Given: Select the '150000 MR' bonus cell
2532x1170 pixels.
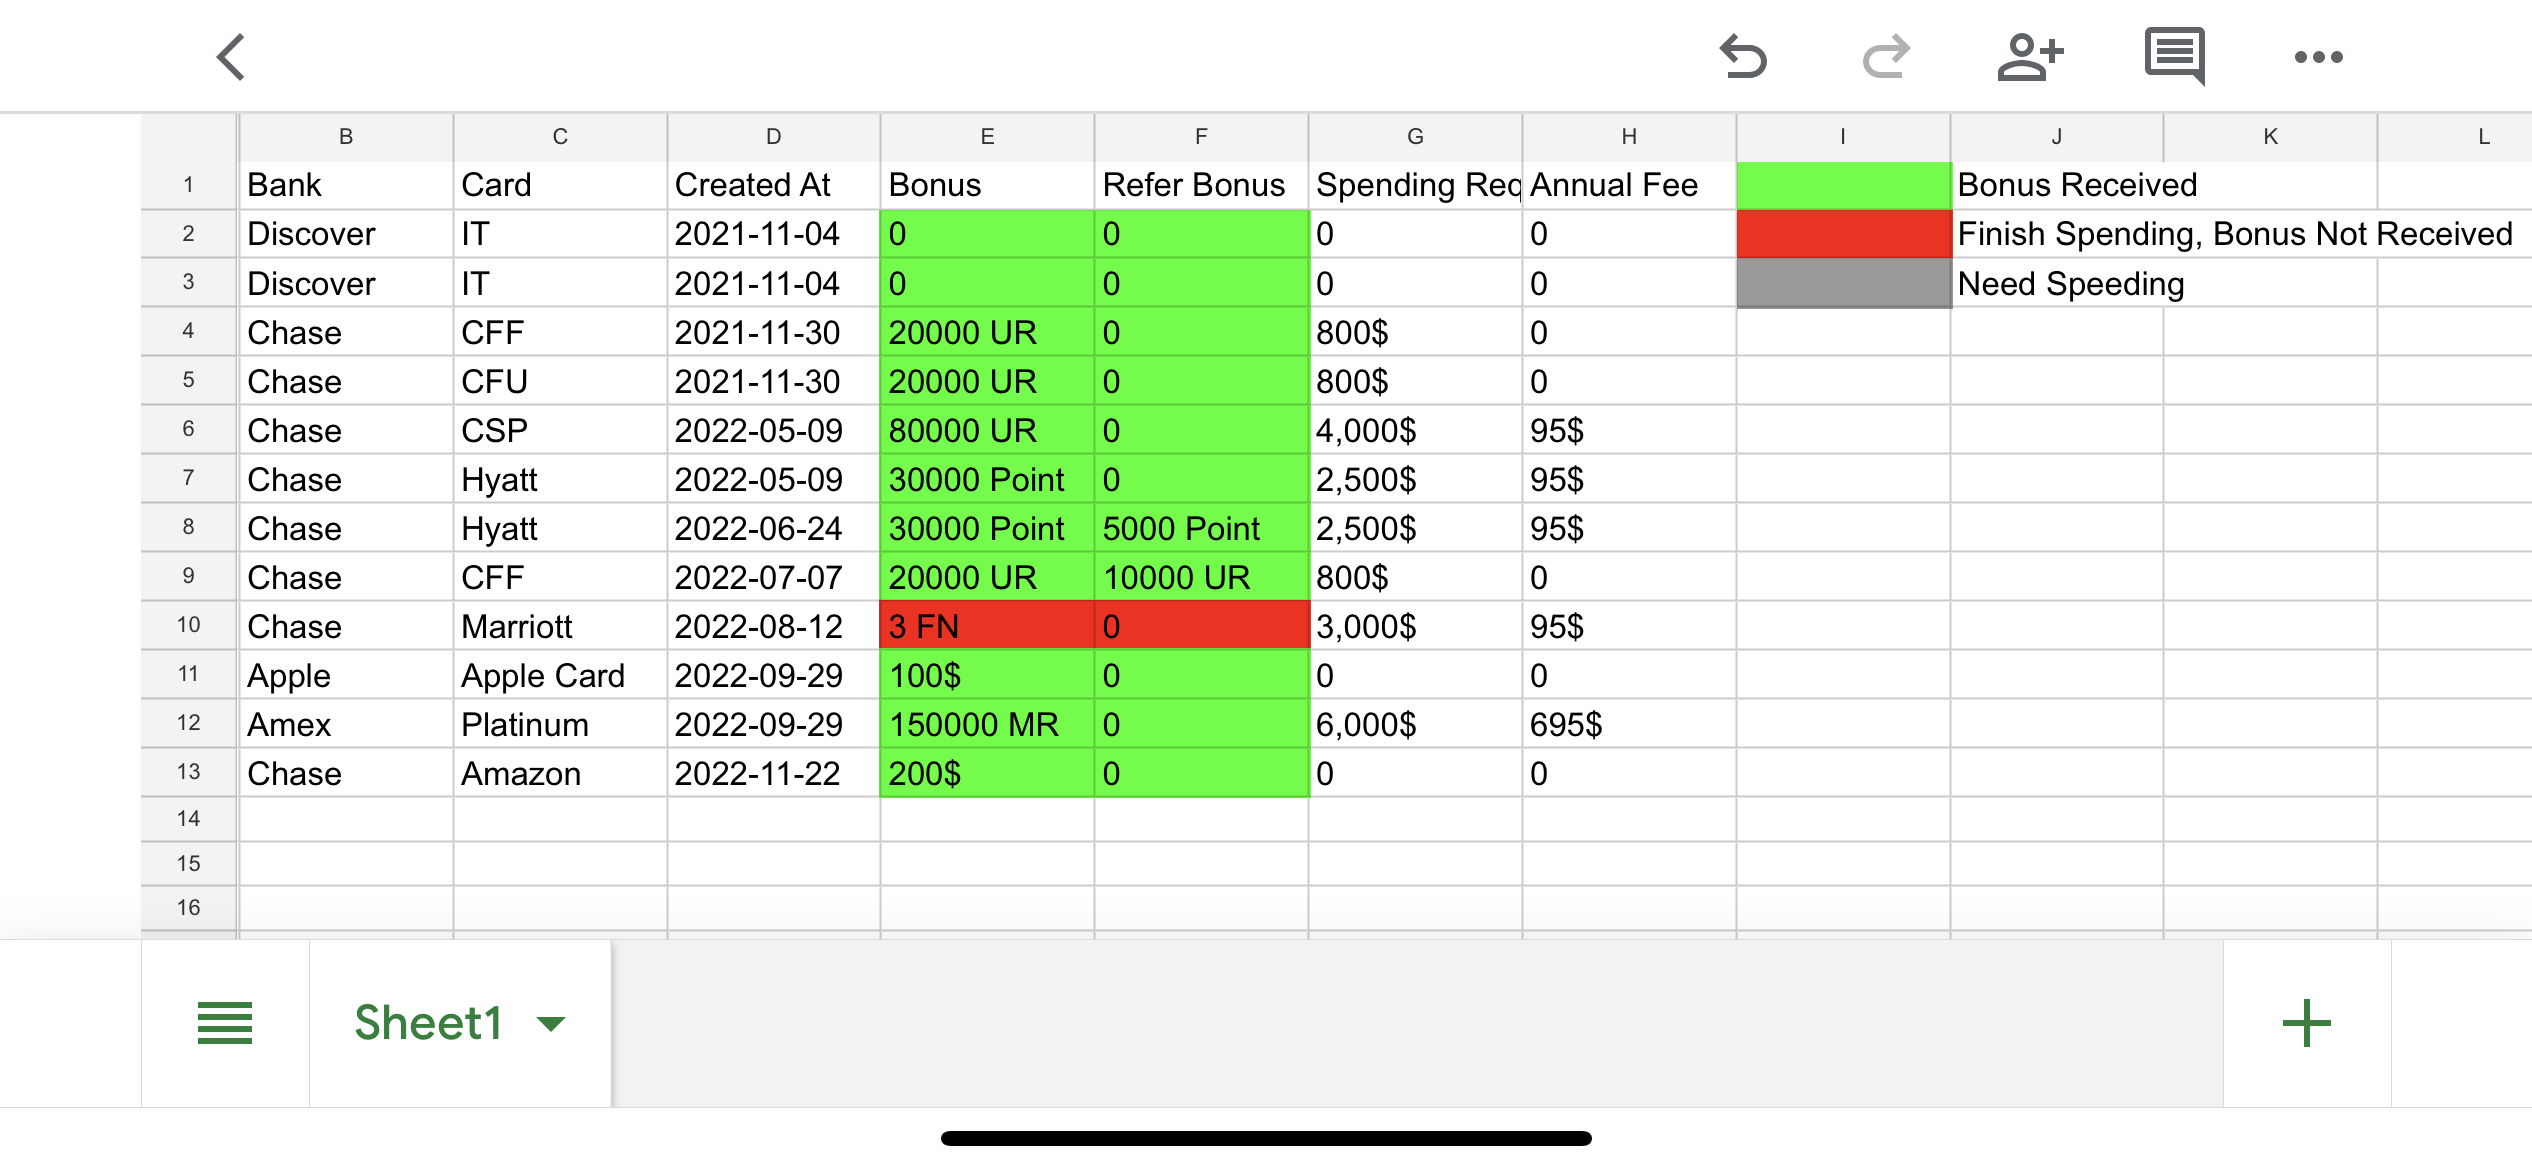Looking at the screenshot, I should click(x=987, y=724).
